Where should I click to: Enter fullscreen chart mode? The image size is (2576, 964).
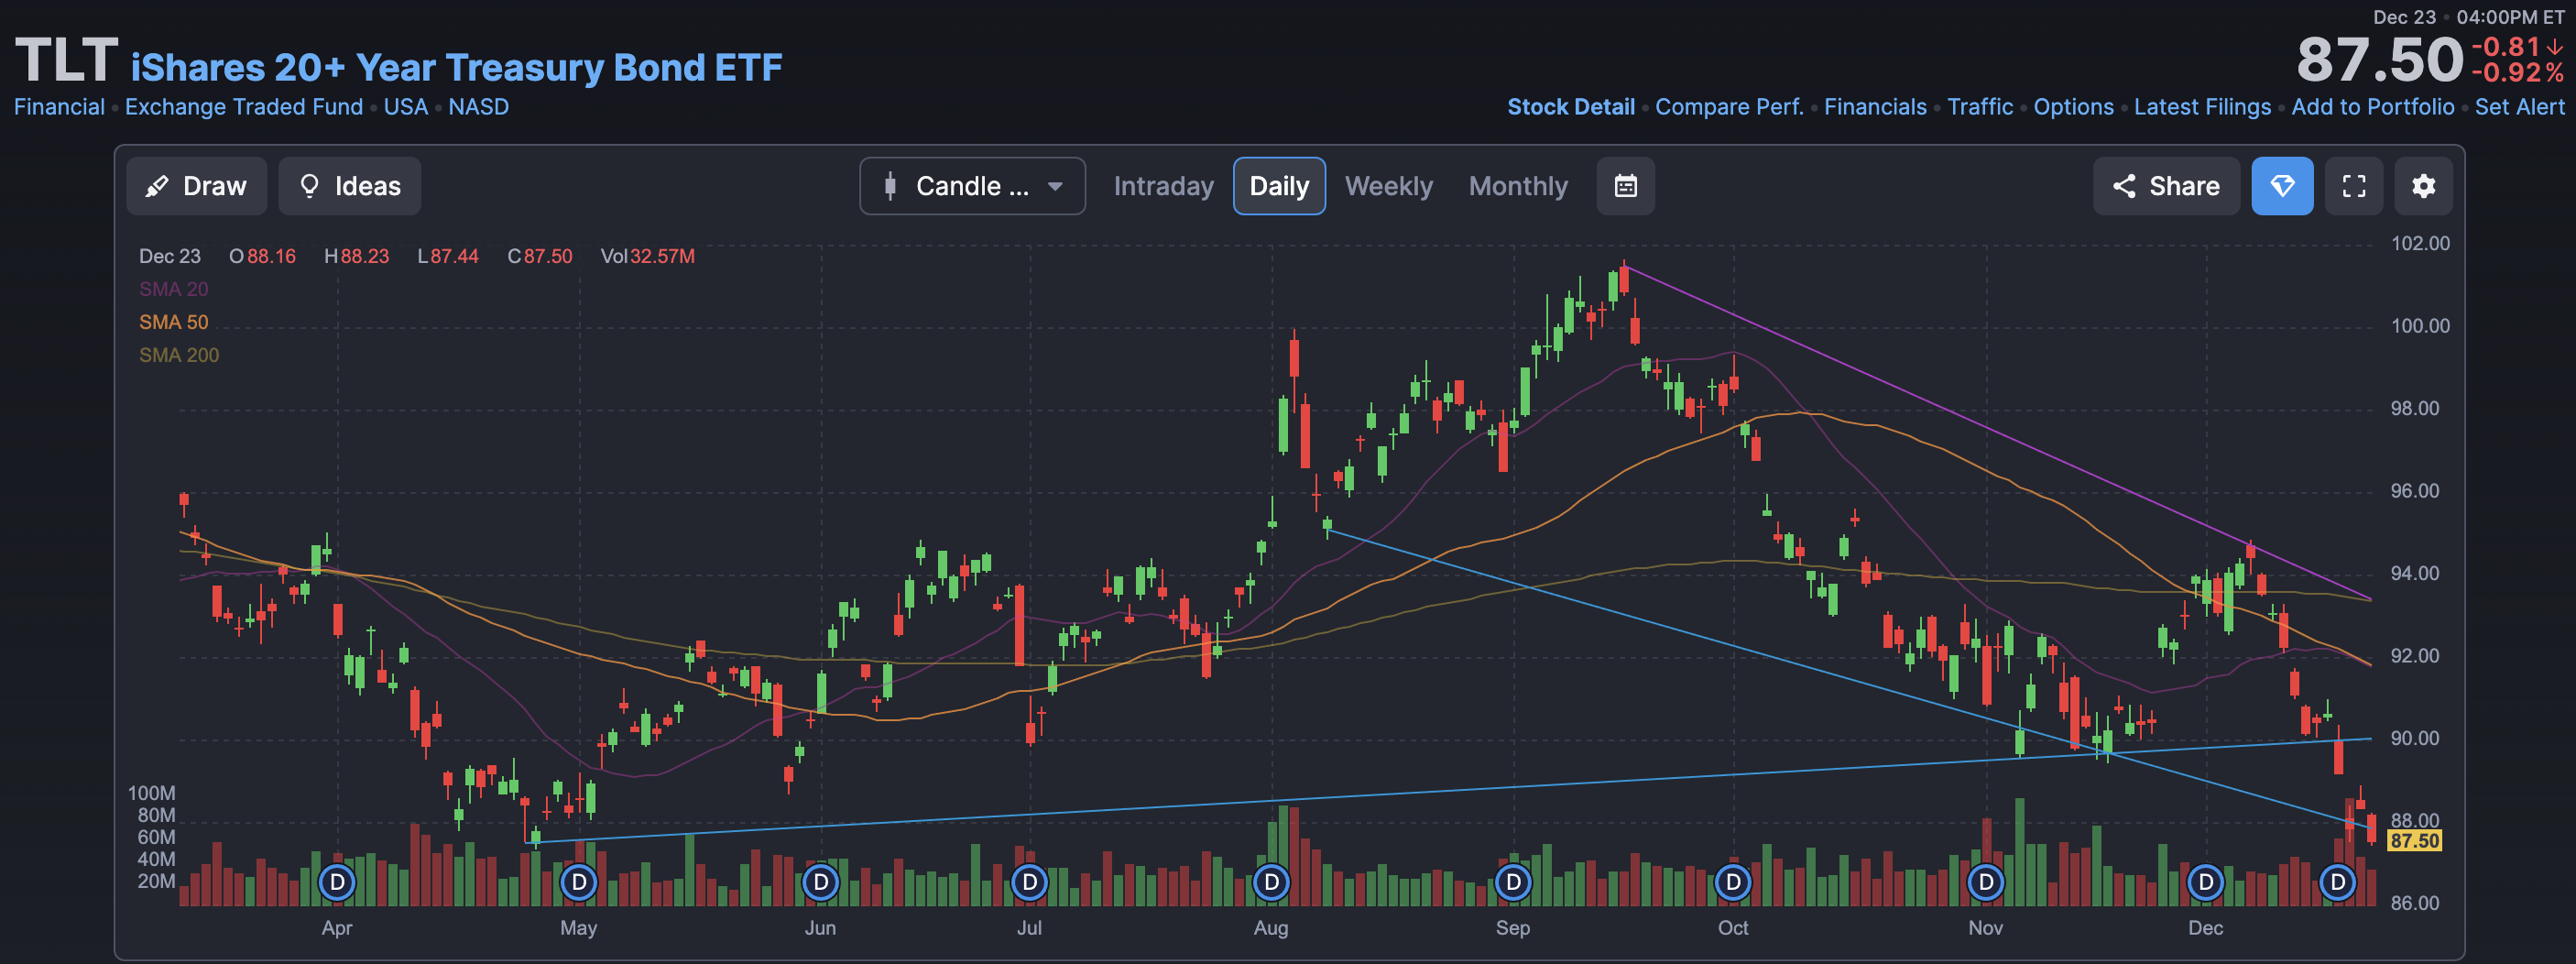tap(2354, 186)
